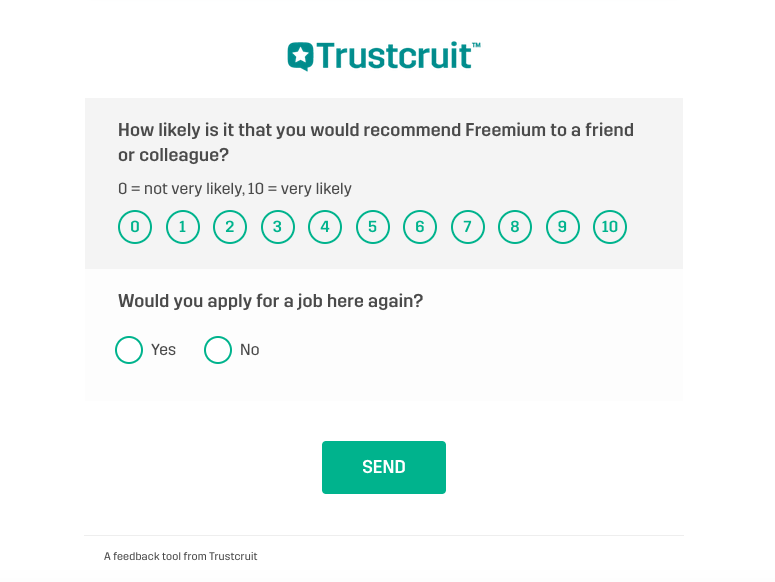This screenshot has width=775, height=582.
Task: Choose the 8 rating circle
Action: point(515,227)
